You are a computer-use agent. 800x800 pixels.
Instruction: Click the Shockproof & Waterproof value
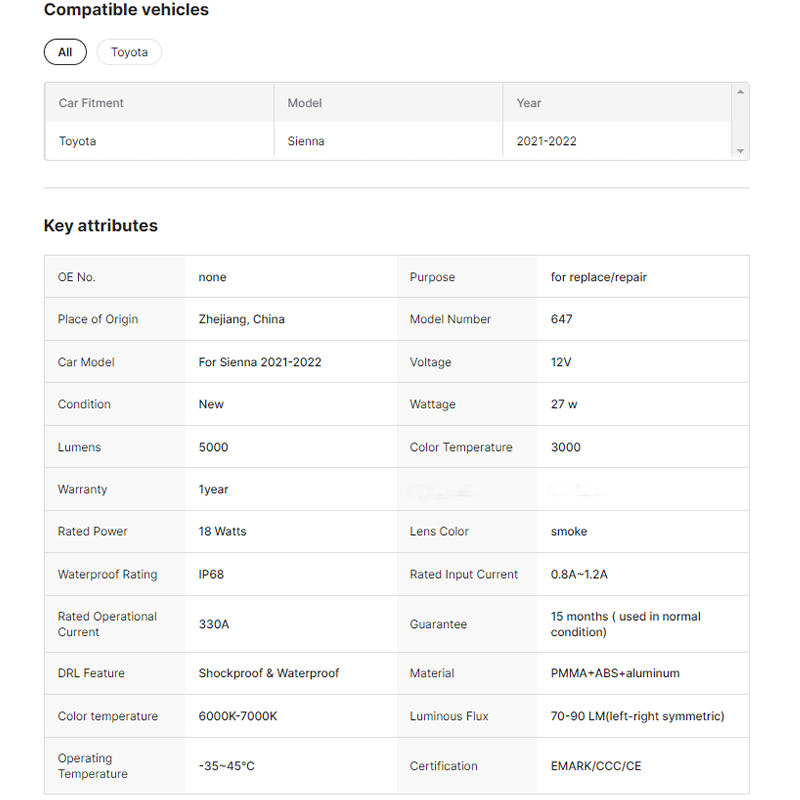tap(269, 673)
